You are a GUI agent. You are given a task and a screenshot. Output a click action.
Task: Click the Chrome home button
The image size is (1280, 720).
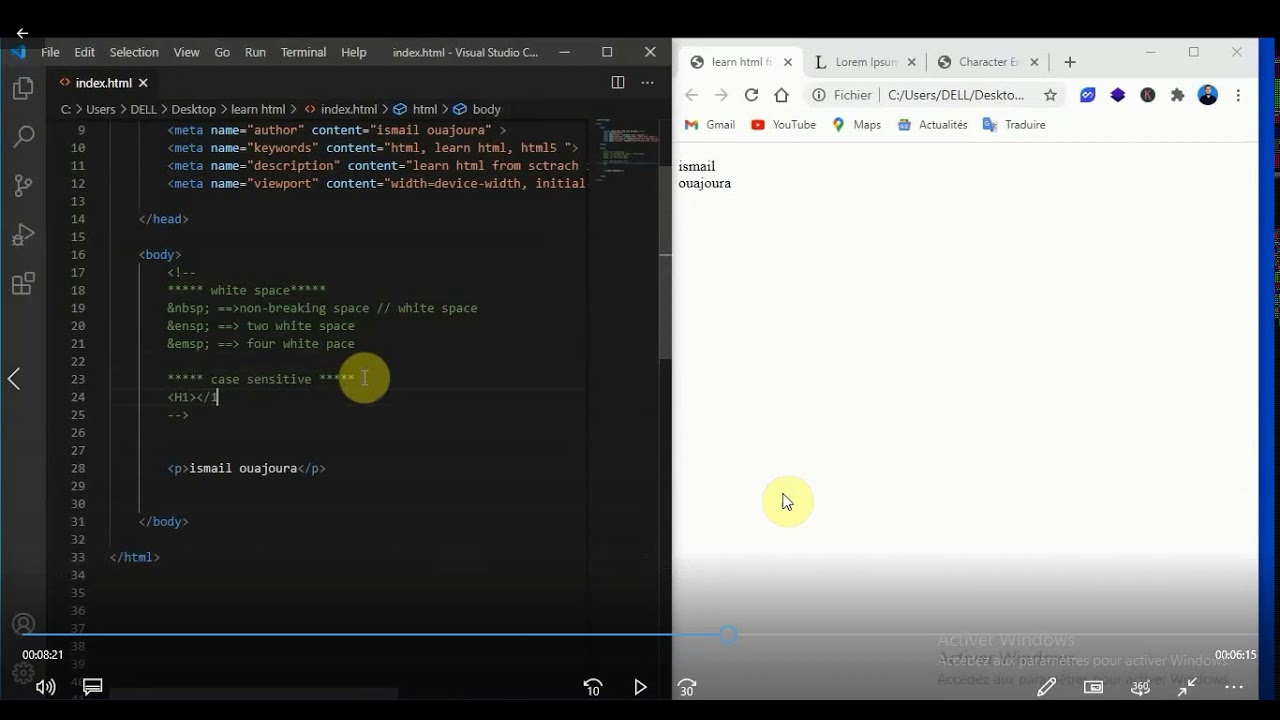pyautogui.click(x=782, y=95)
